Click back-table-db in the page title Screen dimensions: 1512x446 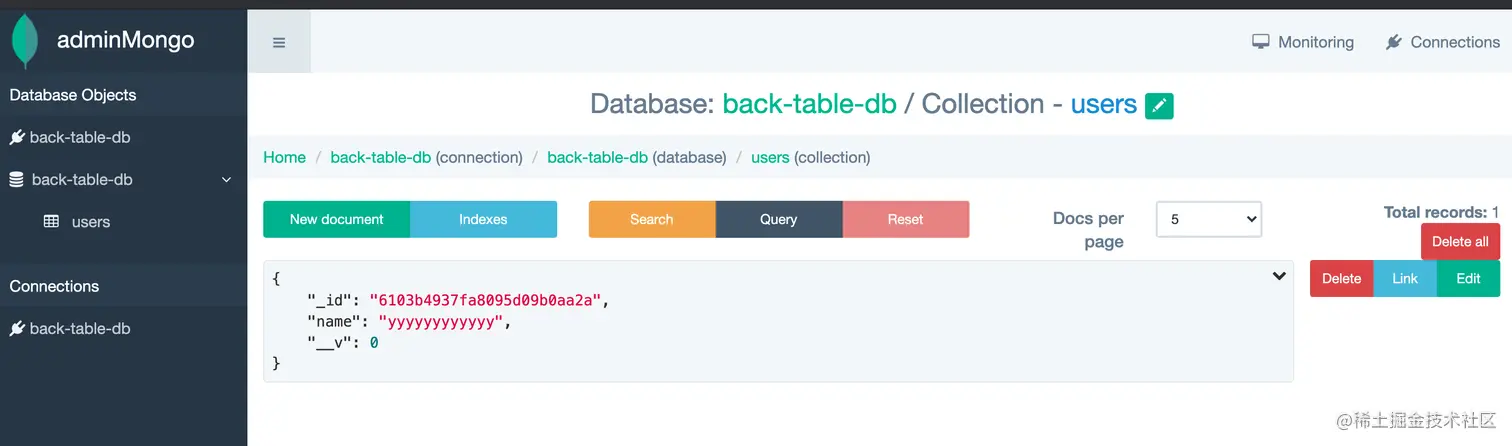pos(809,104)
